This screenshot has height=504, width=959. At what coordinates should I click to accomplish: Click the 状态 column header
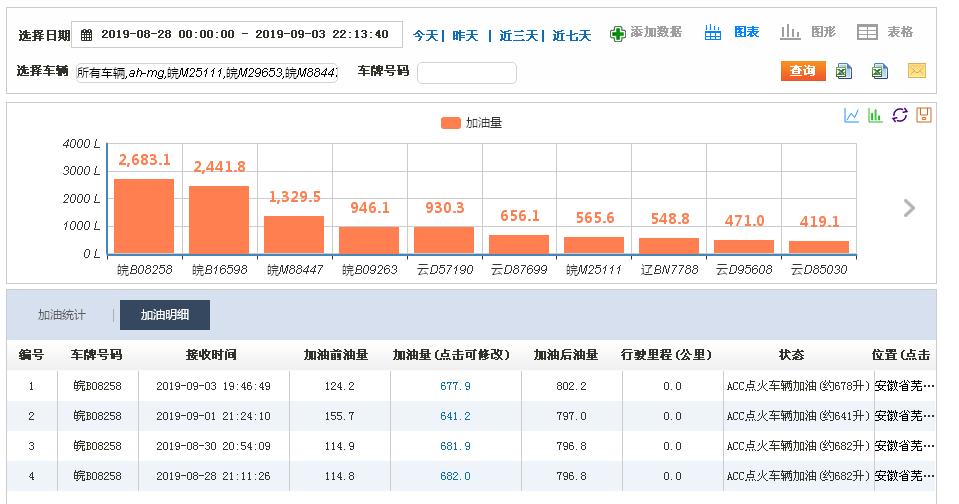point(791,355)
